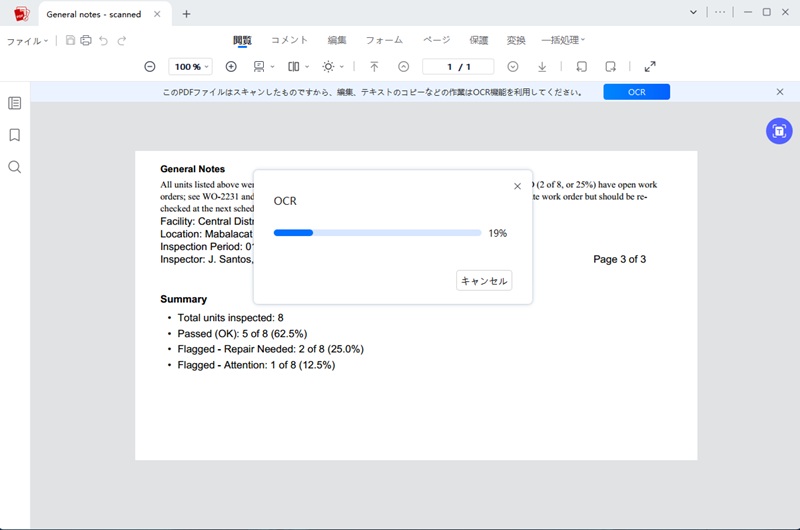Image resolution: width=800 pixels, height=530 pixels.
Task: Rotate the page clockwise
Action: [x=610, y=66]
